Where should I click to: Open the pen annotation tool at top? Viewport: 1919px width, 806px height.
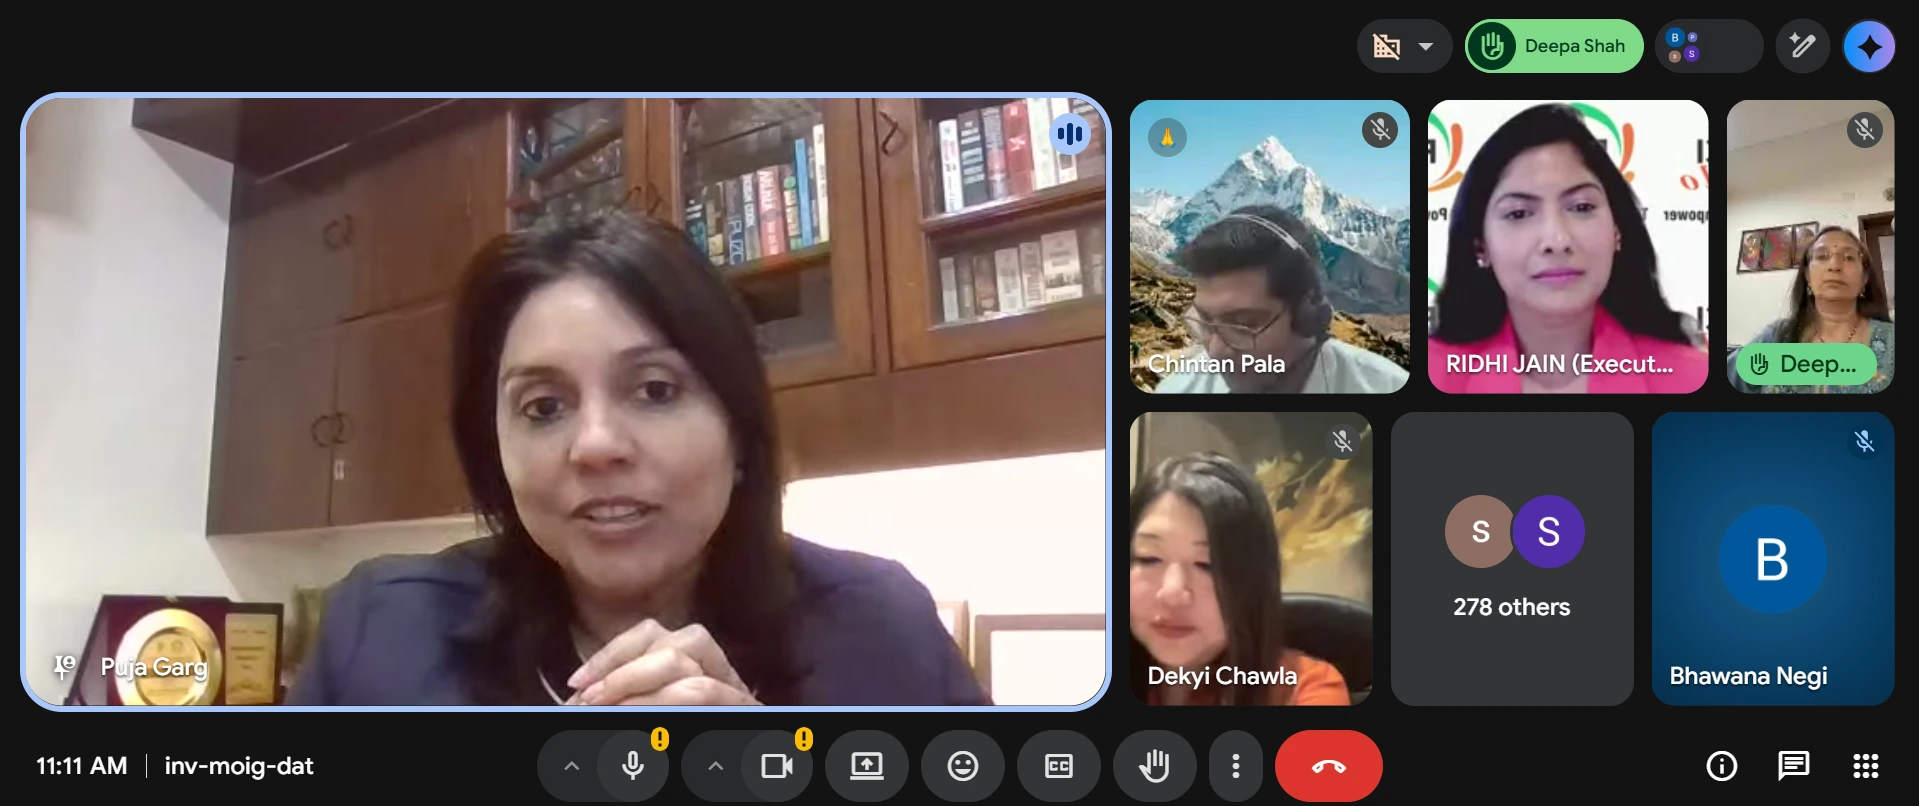tap(1802, 46)
